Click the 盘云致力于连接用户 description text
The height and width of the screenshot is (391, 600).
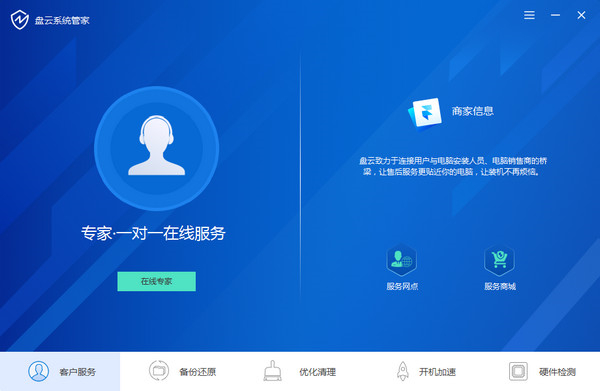point(452,166)
